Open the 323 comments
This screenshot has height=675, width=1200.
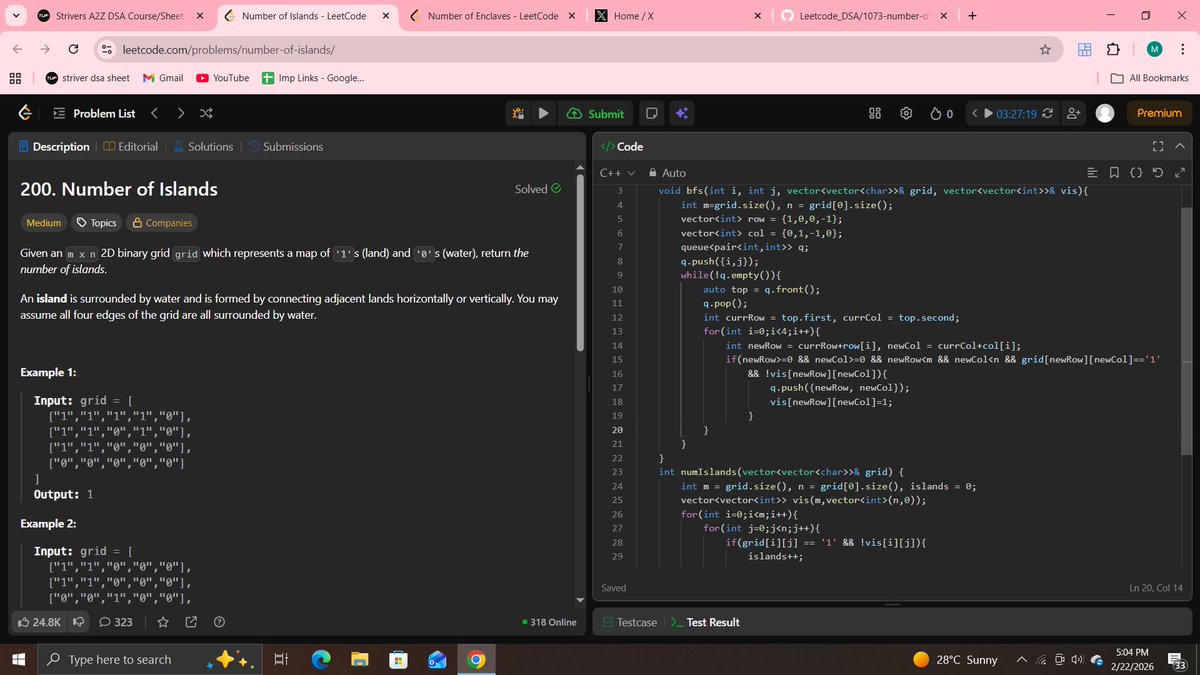coord(116,622)
